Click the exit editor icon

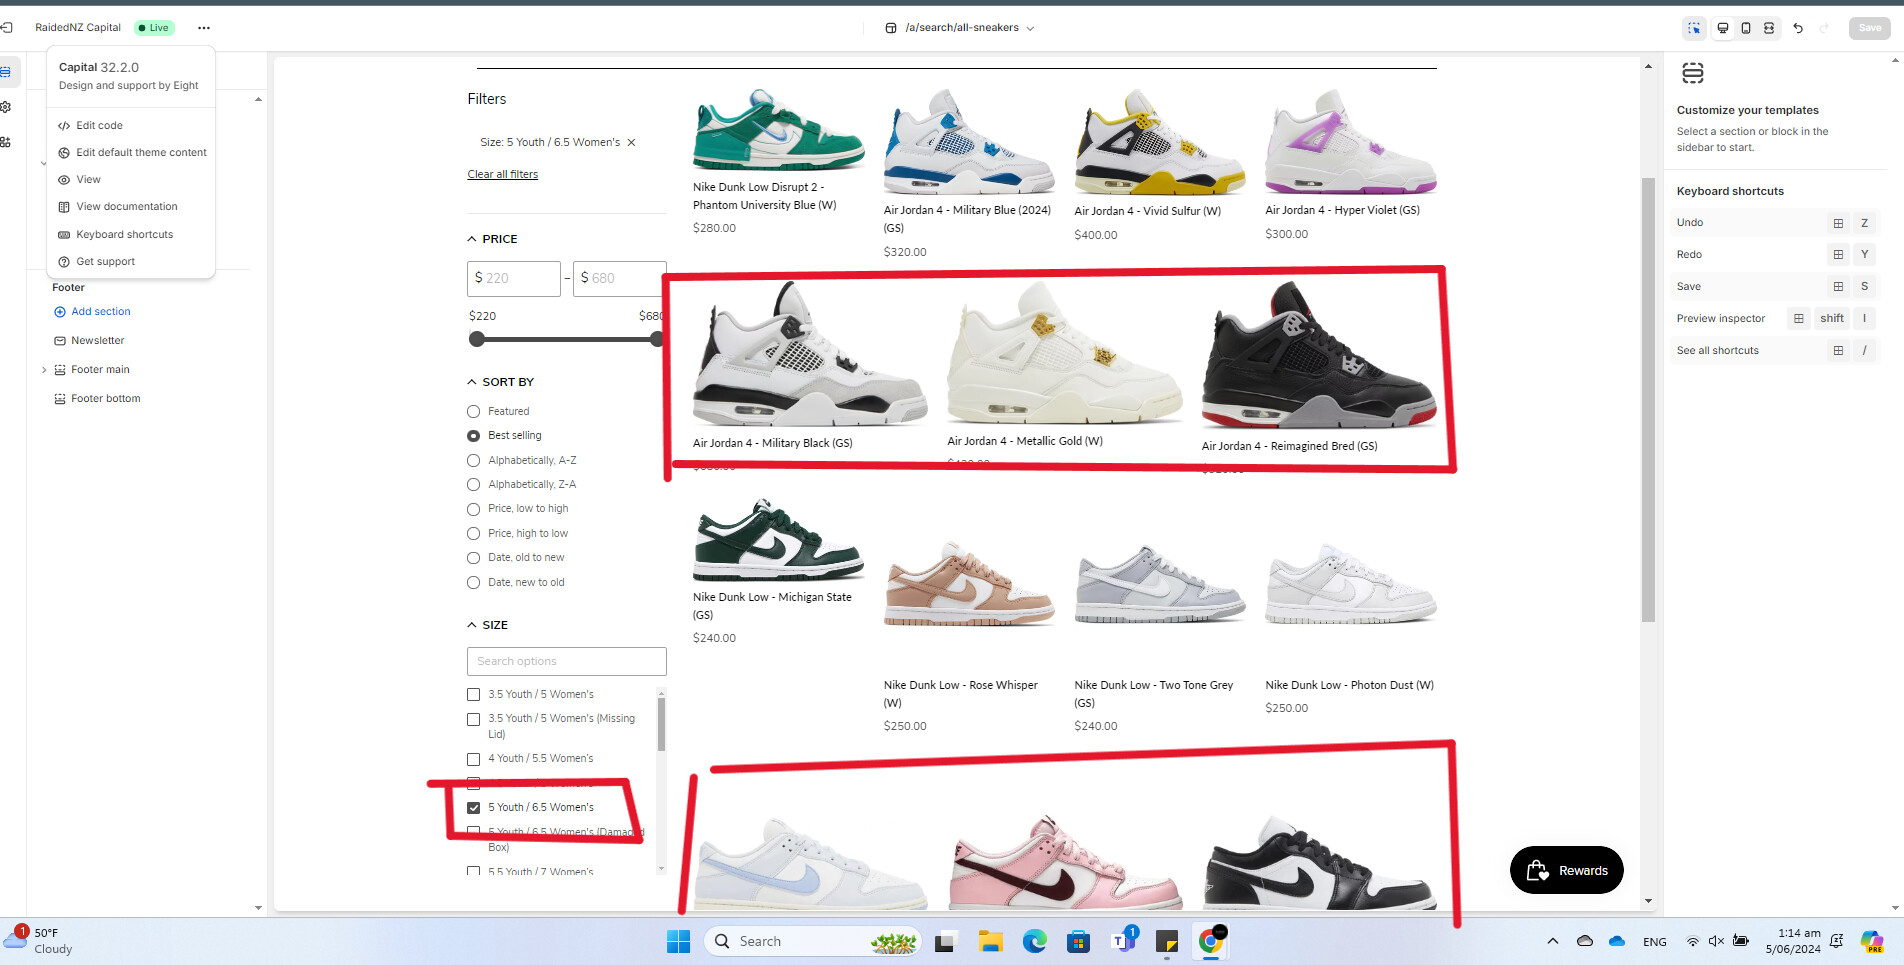coord(7,28)
